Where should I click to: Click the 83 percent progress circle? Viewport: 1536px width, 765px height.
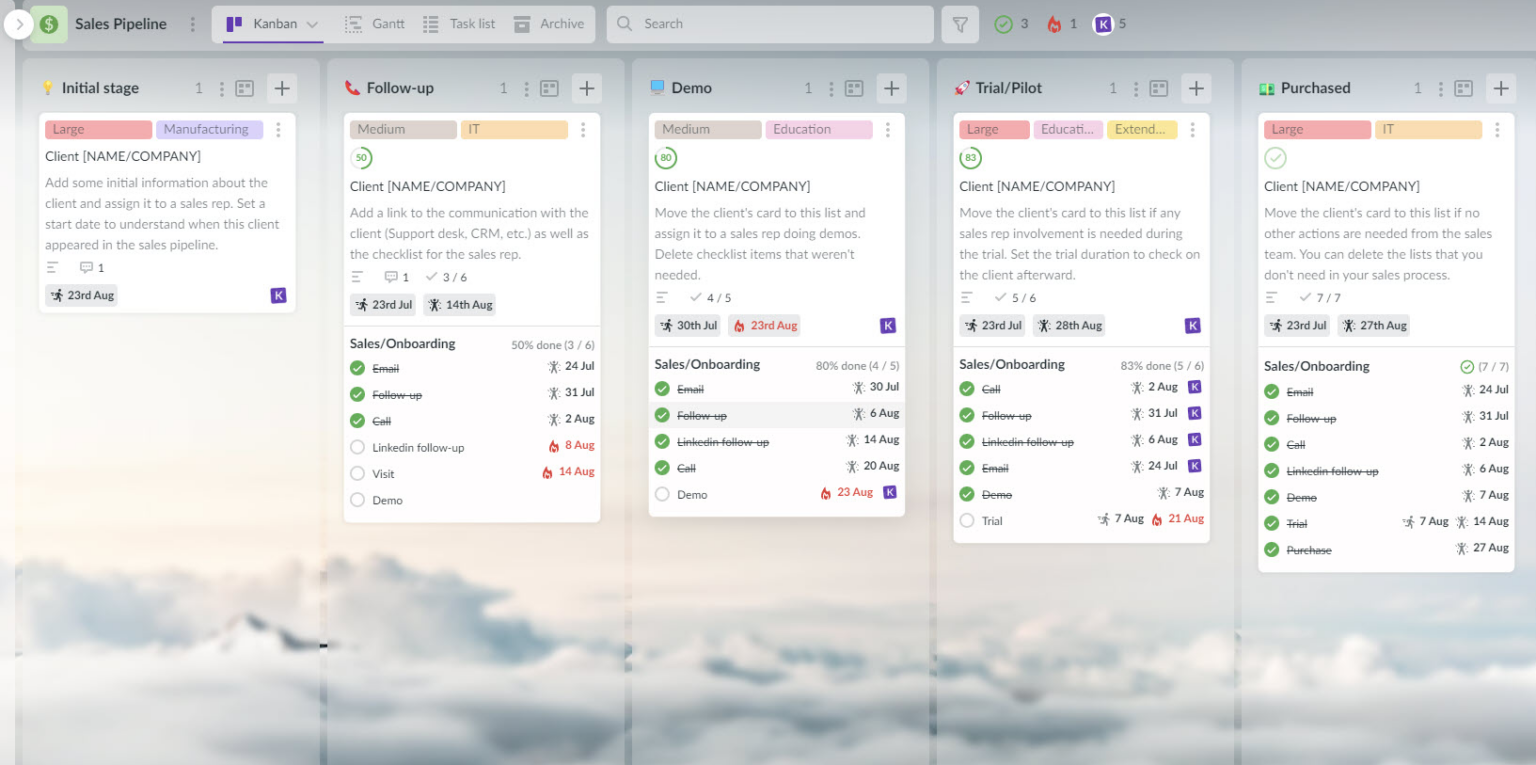[970, 158]
